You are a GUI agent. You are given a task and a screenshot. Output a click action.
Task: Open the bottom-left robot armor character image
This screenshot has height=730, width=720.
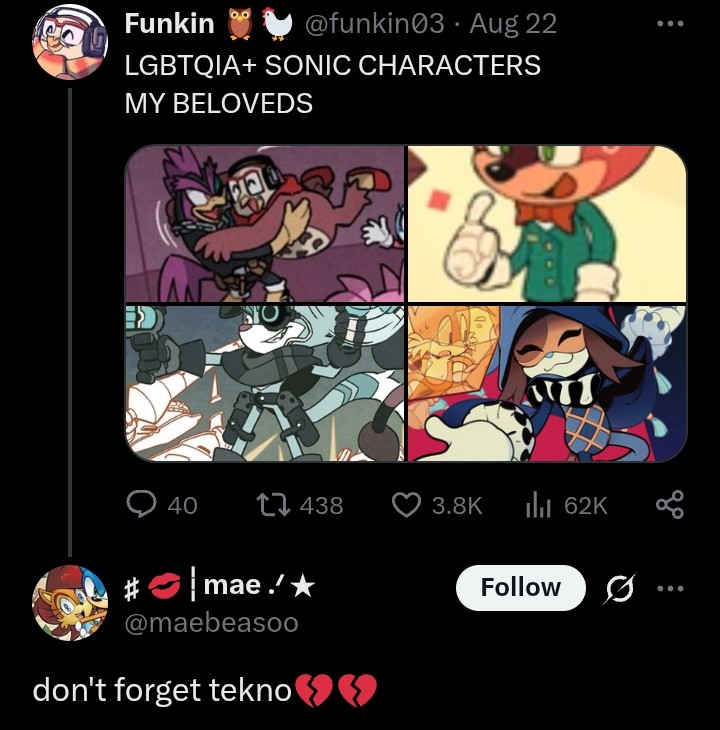tap(265, 383)
